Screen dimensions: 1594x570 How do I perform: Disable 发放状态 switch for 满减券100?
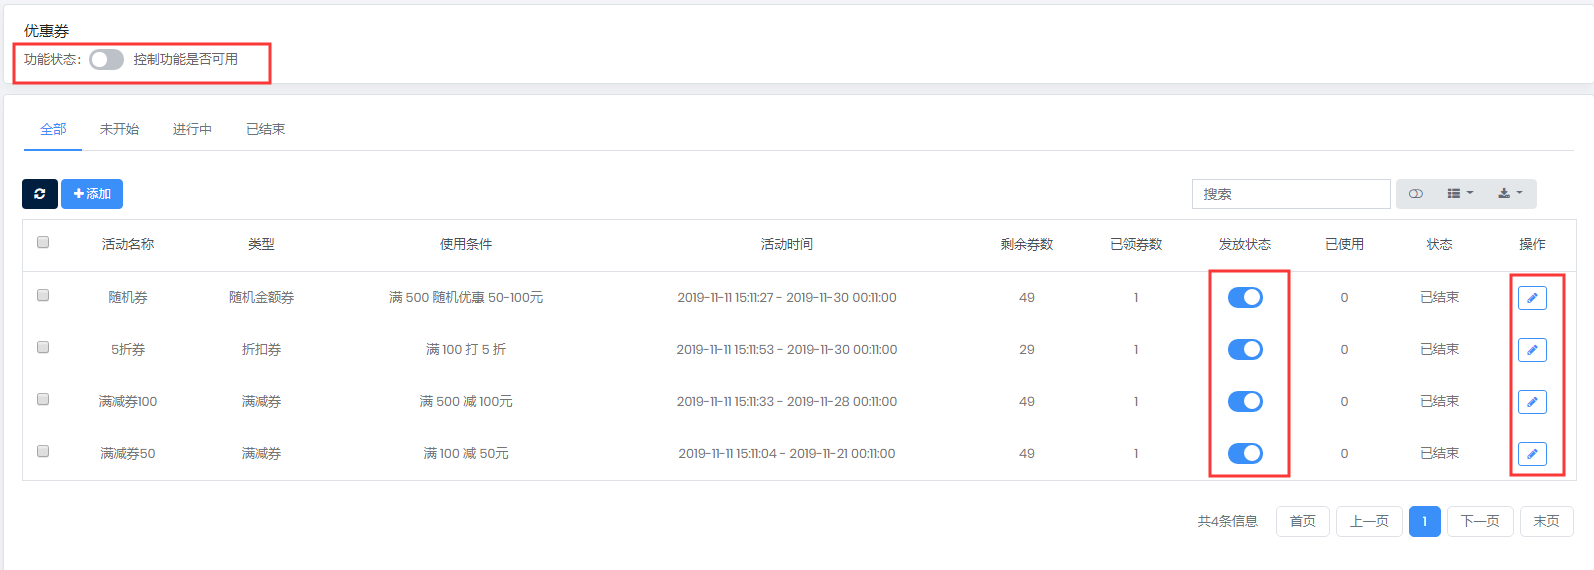[1245, 402]
